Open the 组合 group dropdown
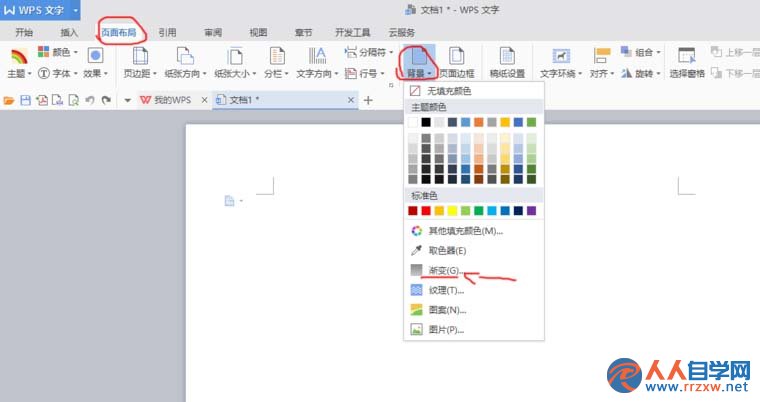 (641, 52)
